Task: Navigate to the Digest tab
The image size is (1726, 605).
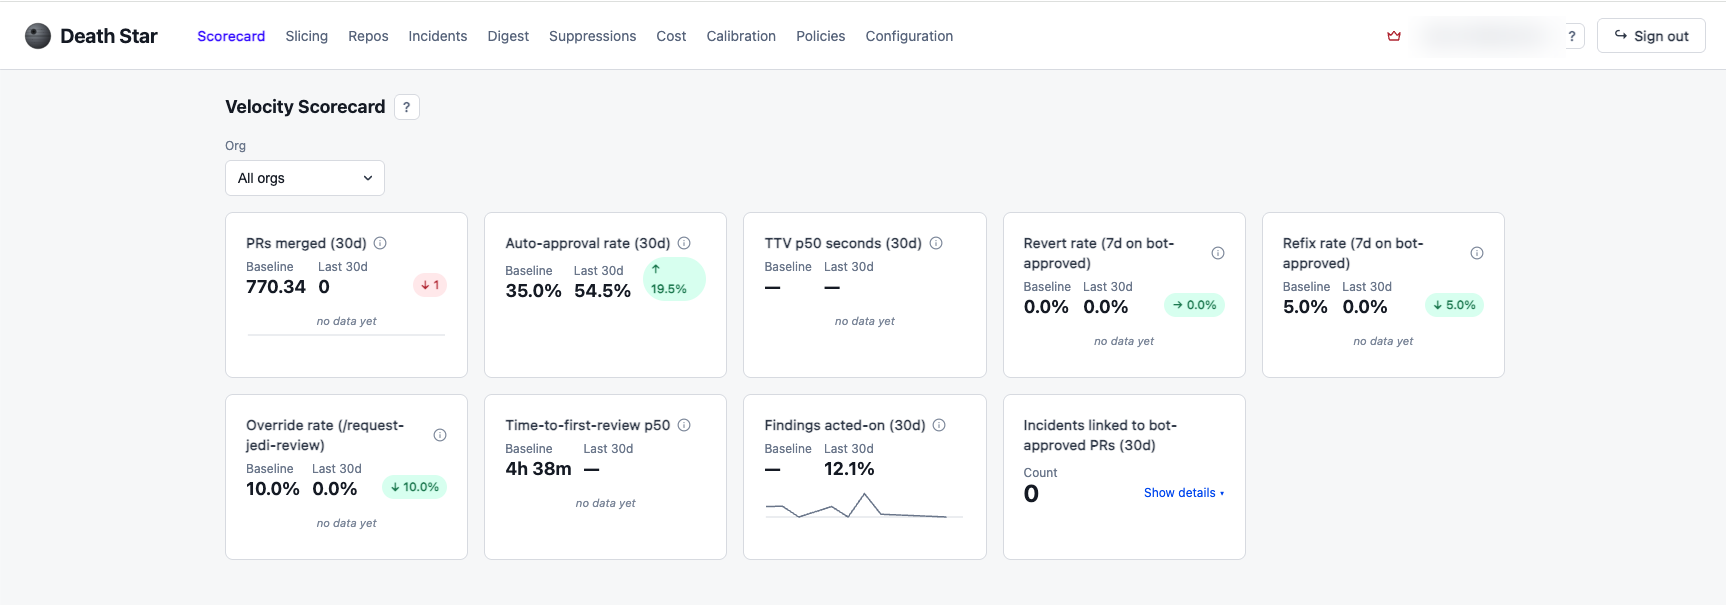Action: pos(508,36)
